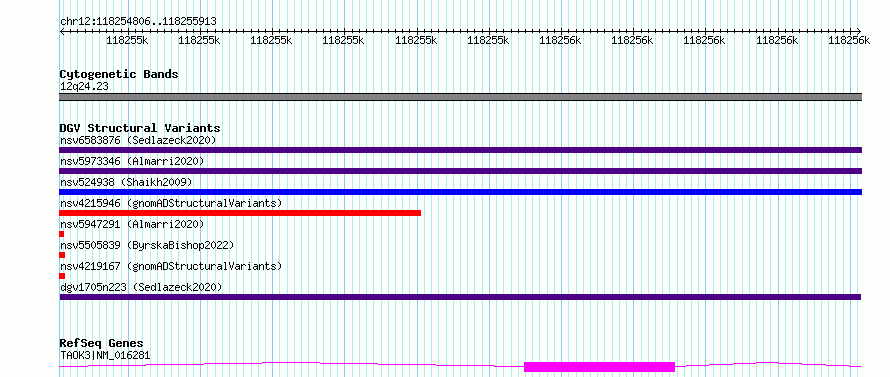Select the purple nsv5973346 variant bar
Viewport: 890px width, 377px height.
pos(460,171)
